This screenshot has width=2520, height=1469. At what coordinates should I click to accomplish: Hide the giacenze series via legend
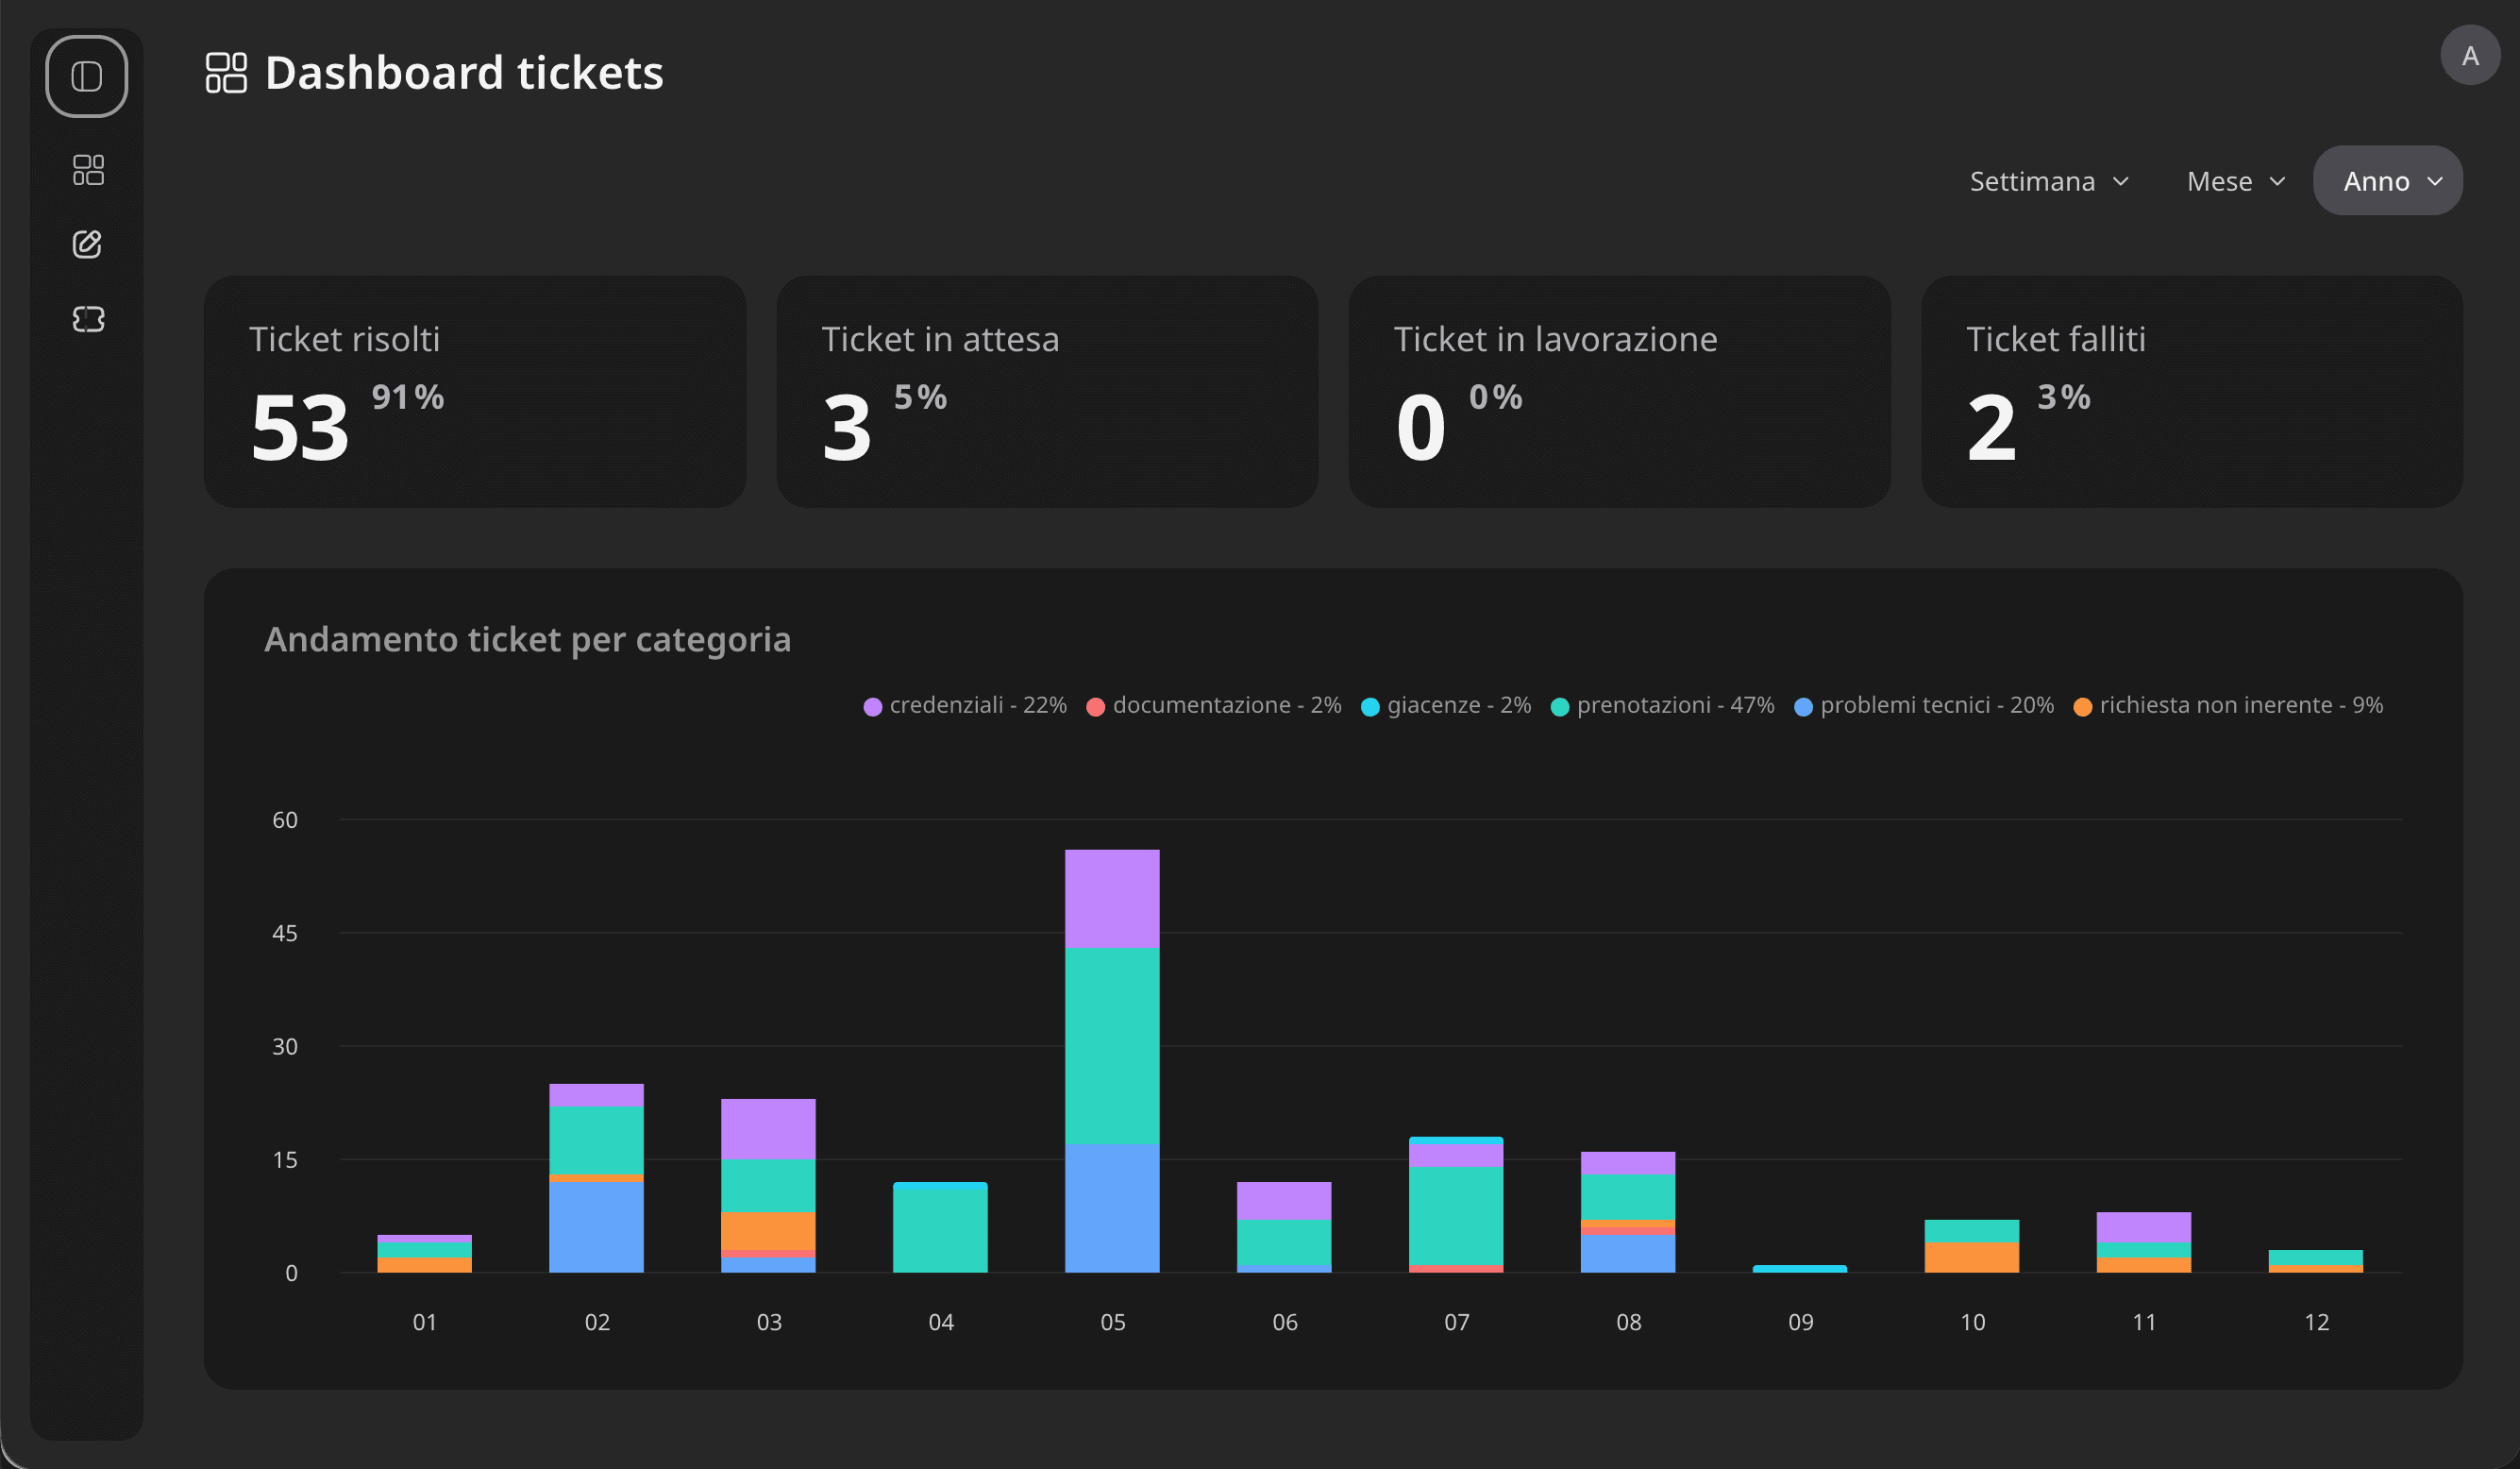click(x=1446, y=705)
